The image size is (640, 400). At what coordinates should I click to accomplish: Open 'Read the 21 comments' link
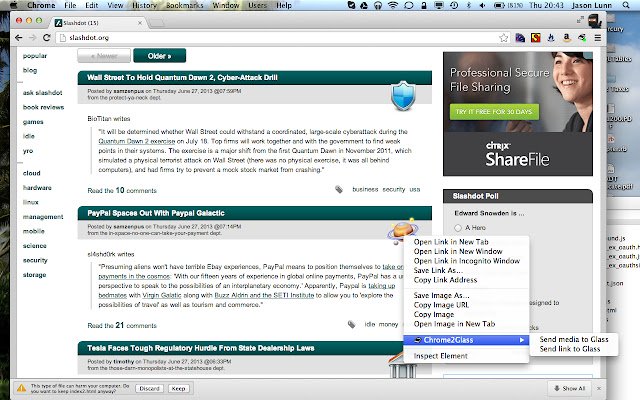(122, 325)
